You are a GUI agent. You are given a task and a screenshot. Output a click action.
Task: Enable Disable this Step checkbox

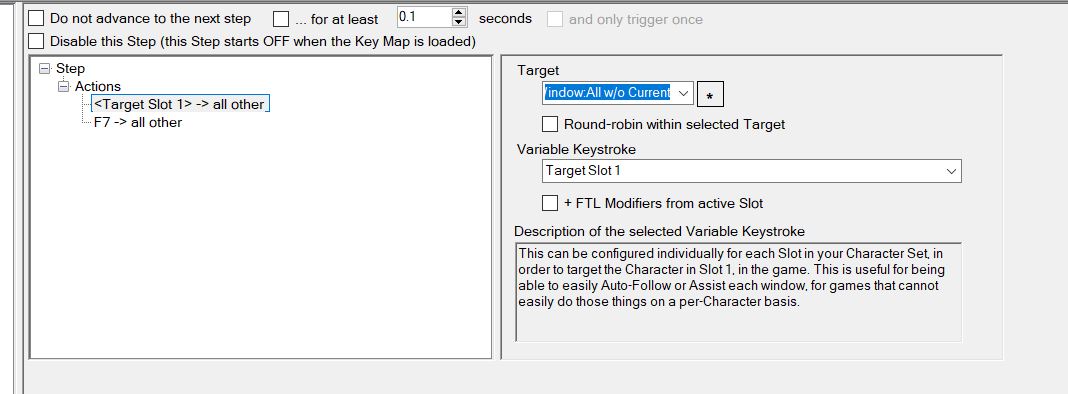click(36, 41)
